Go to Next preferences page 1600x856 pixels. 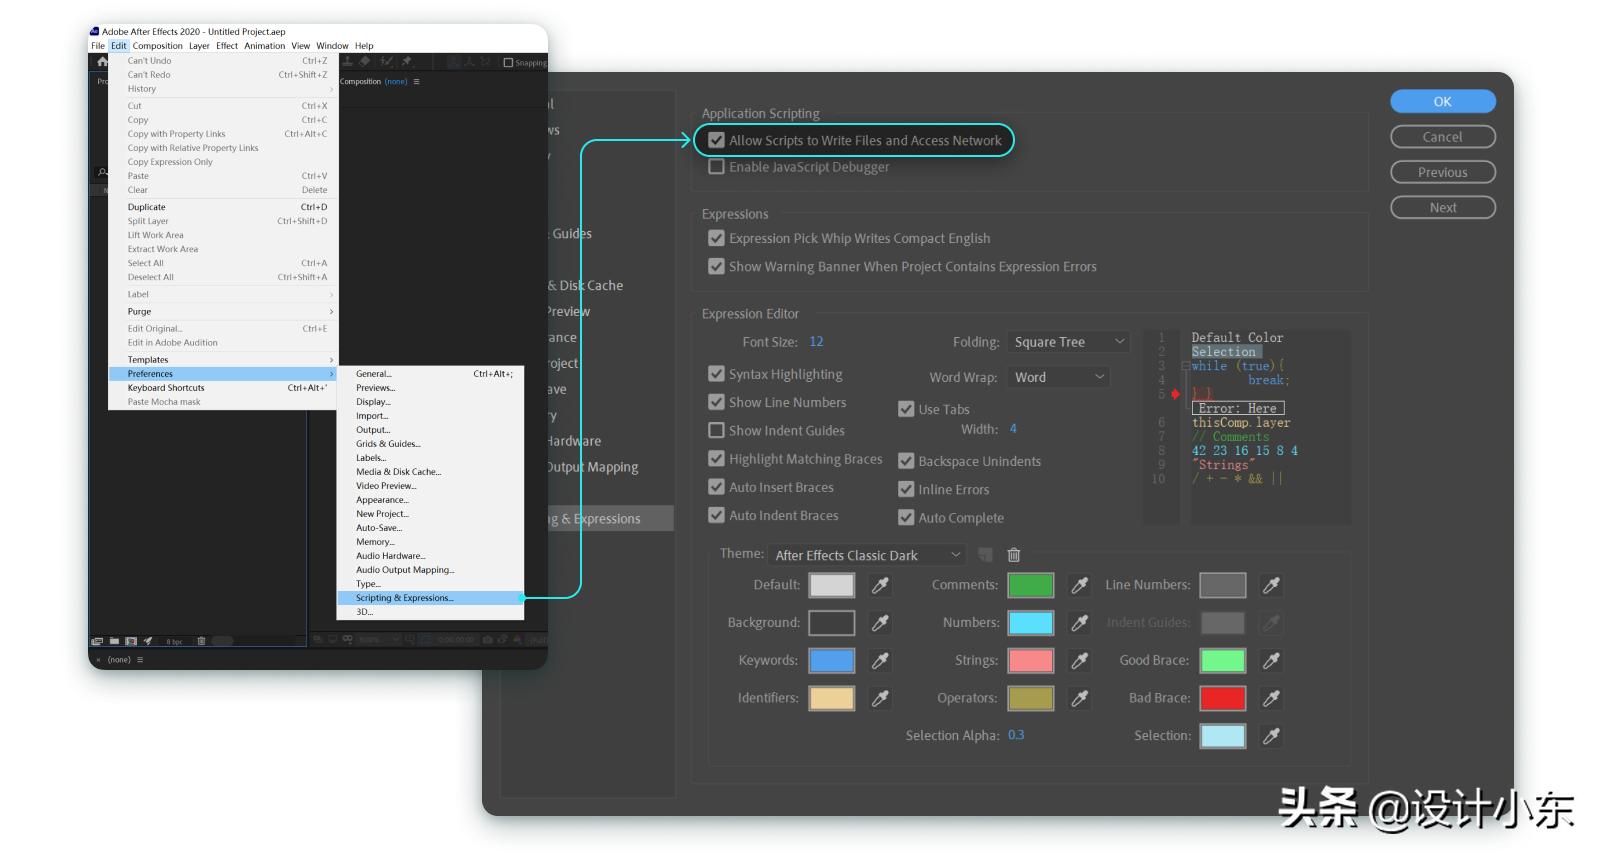tap(1443, 208)
